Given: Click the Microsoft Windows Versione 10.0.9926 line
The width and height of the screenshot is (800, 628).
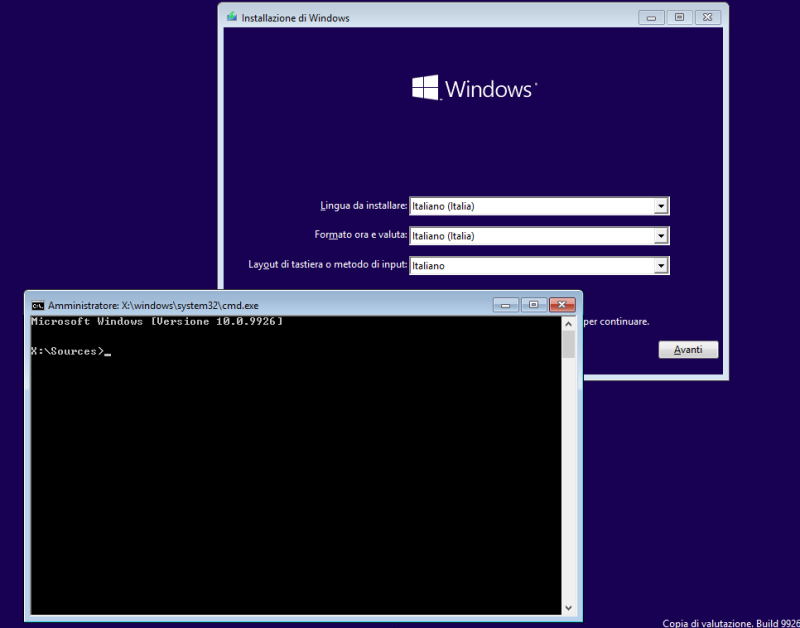Looking at the screenshot, I should pyautogui.click(x=157, y=321).
